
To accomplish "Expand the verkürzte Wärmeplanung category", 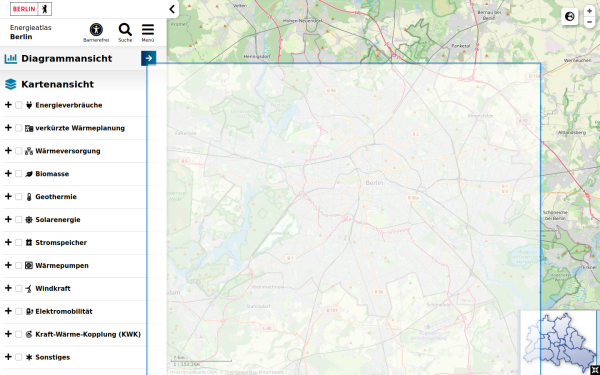I will pyautogui.click(x=8, y=128).
